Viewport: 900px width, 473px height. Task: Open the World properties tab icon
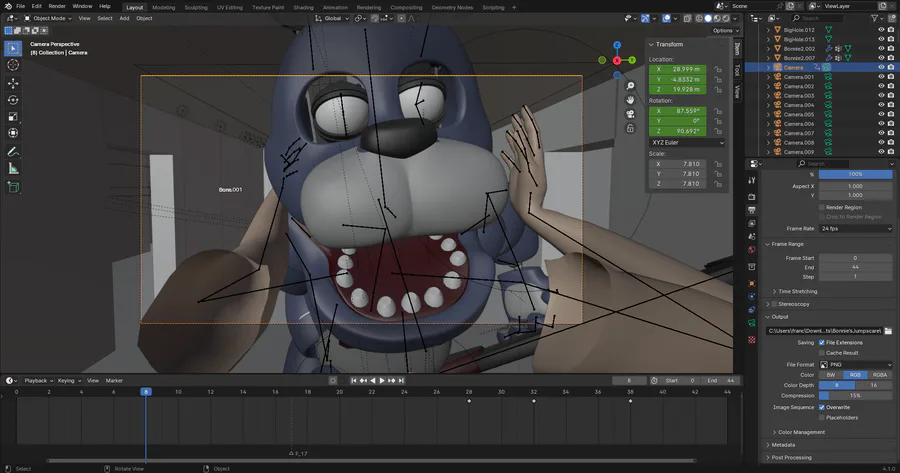[752, 250]
